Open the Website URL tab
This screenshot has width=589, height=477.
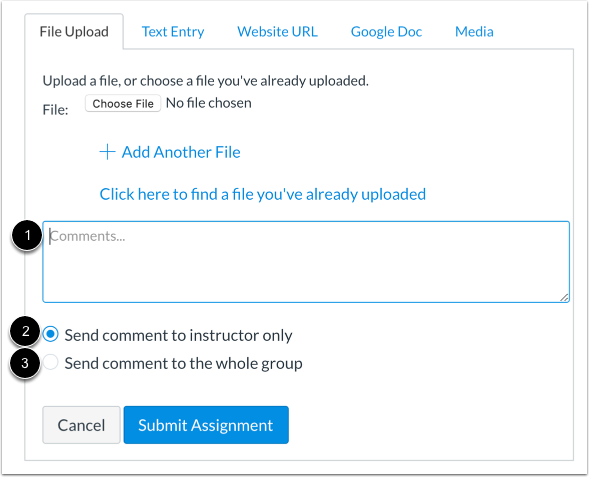277,32
